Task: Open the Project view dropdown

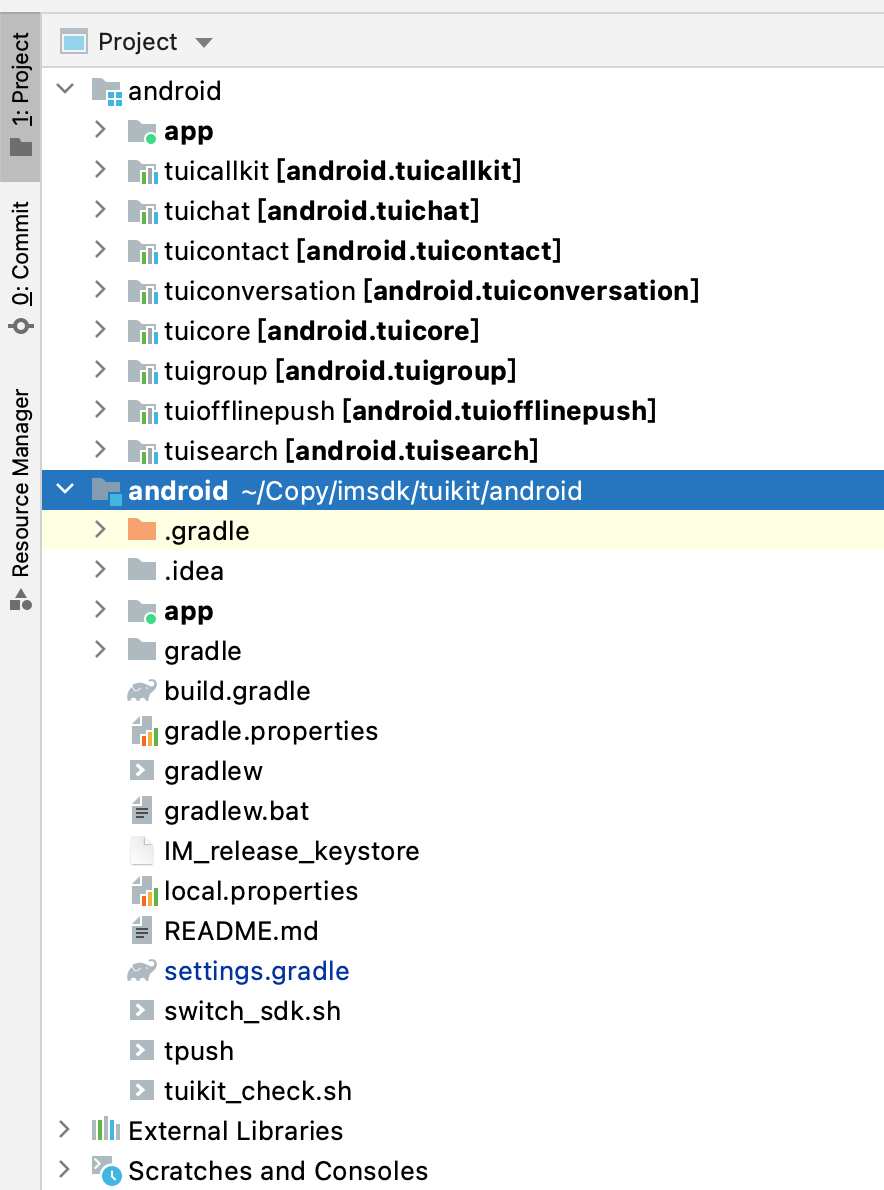Action: coord(203,42)
